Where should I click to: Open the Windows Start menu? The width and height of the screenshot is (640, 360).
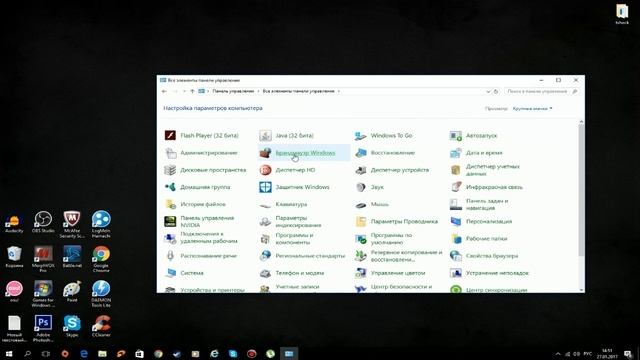pos(9,353)
